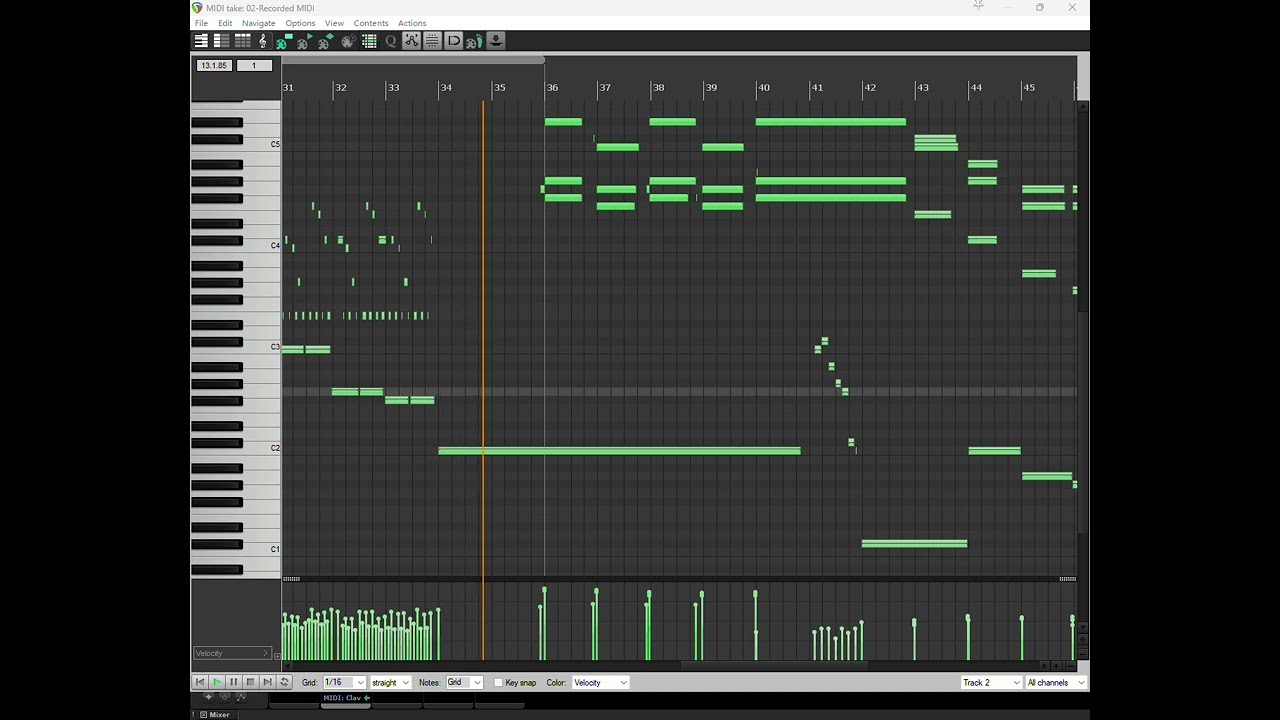
Task: Open the File menu
Action: pyautogui.click(x=201, y=23)
